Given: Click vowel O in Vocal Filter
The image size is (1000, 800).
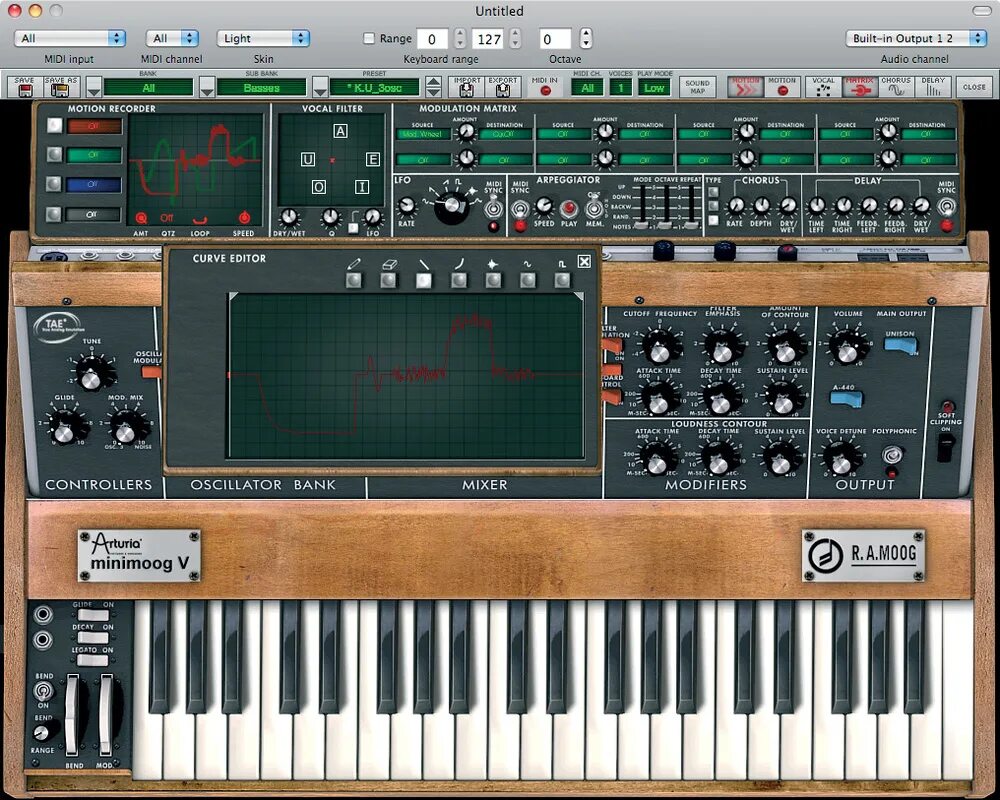Looking at the screenshot, I should click(x=319, y=187).
